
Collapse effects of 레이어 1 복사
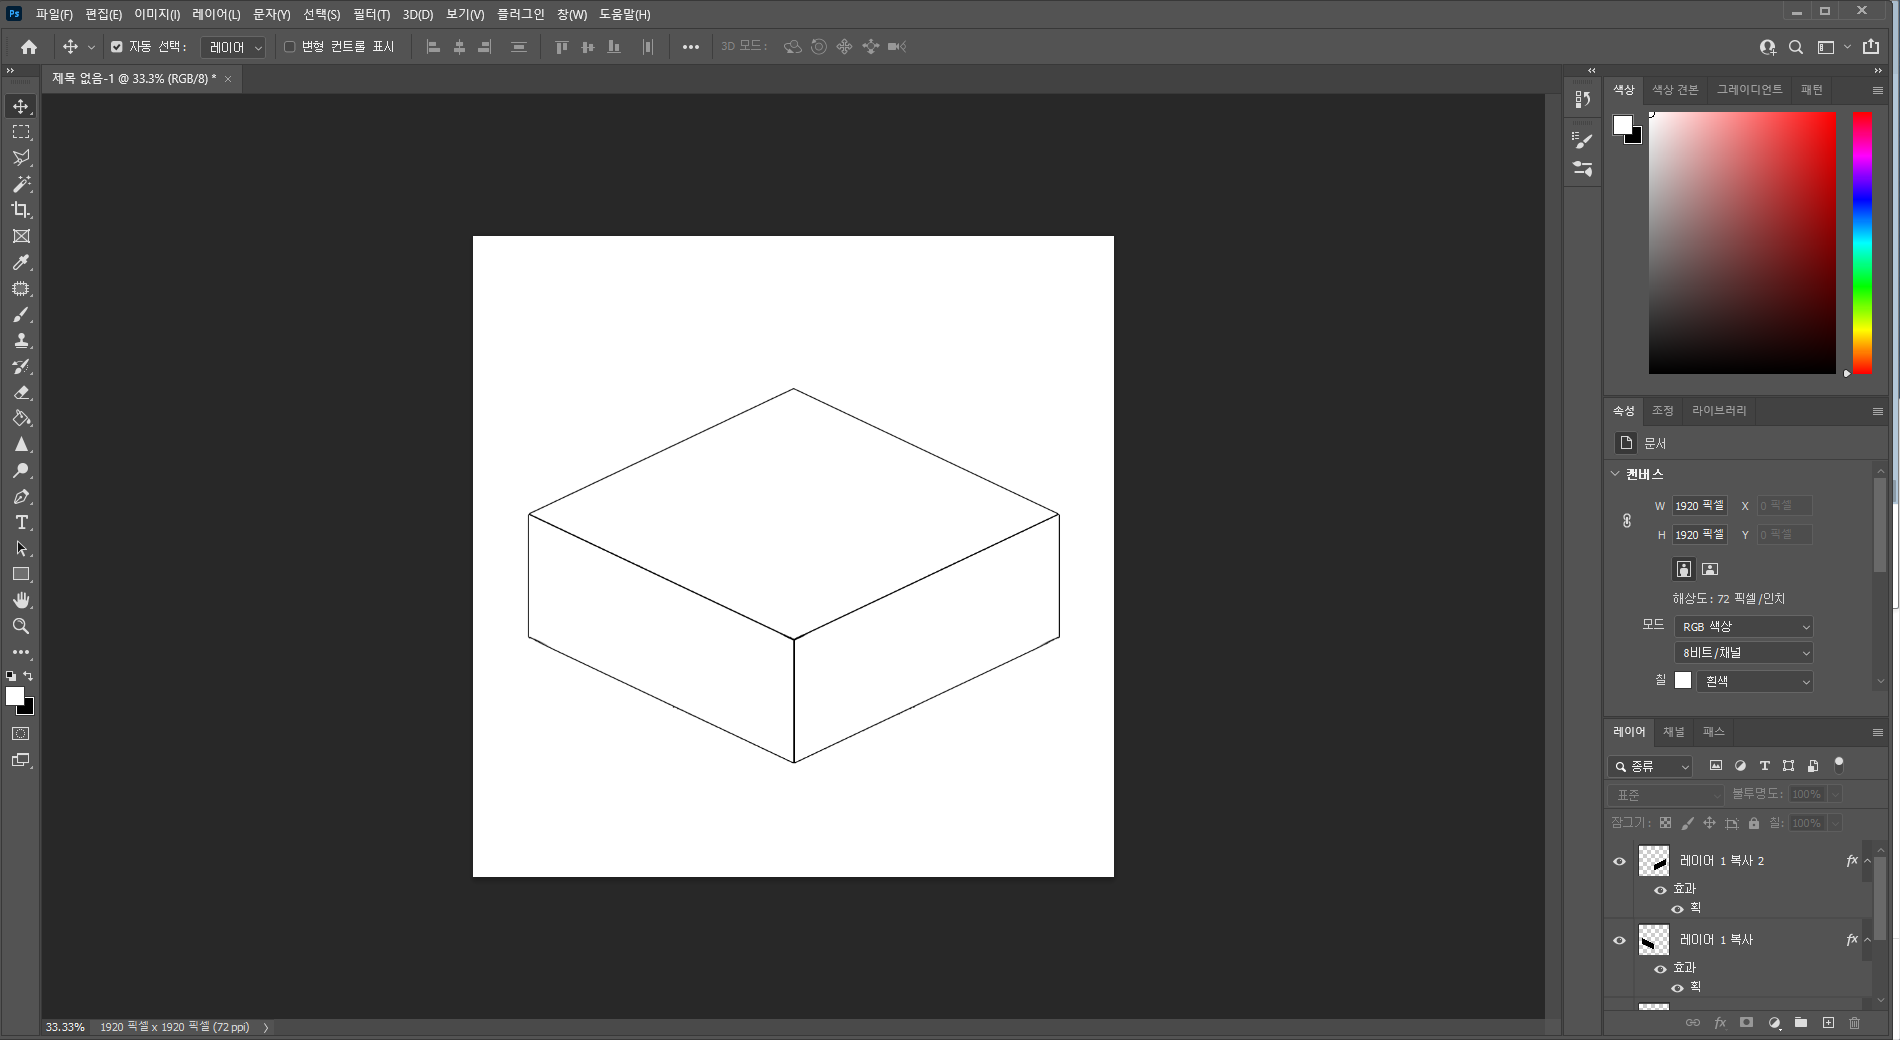click(1867, 940)
